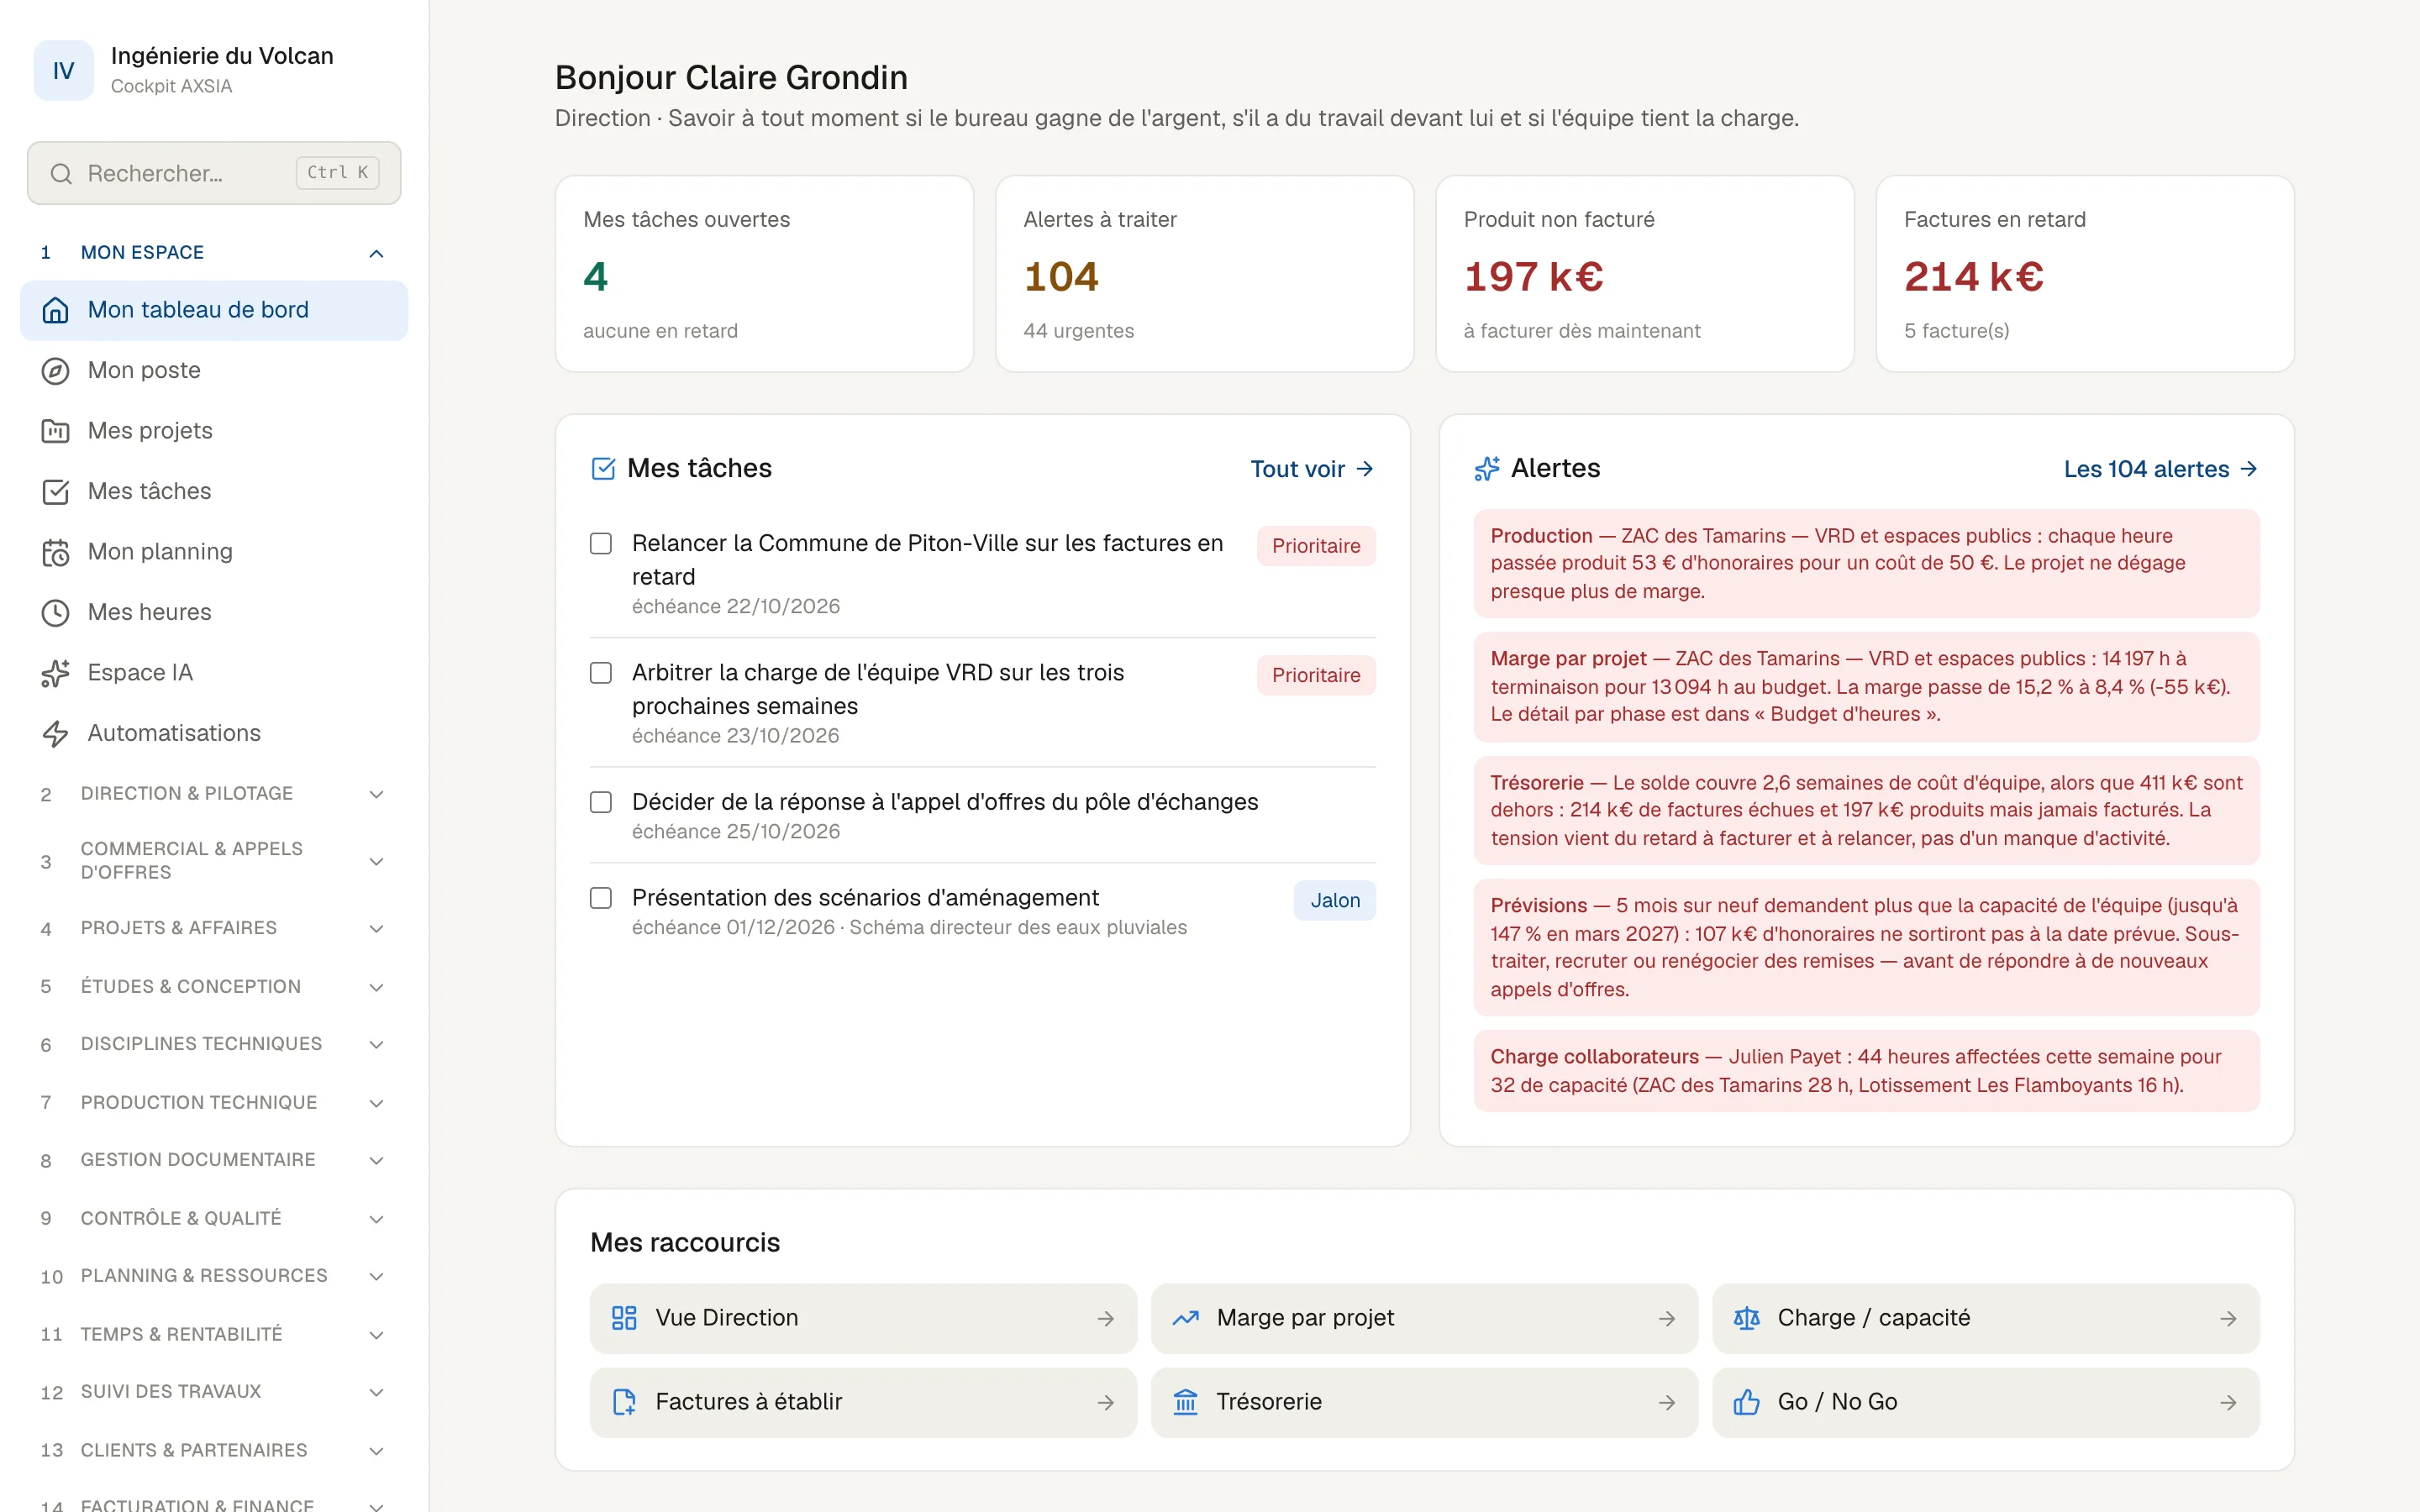This screenshot has height=1512, width=2420.
Task: Click the checkmark icon beside Mes tâches in sidebar
Action: (55, 492)
